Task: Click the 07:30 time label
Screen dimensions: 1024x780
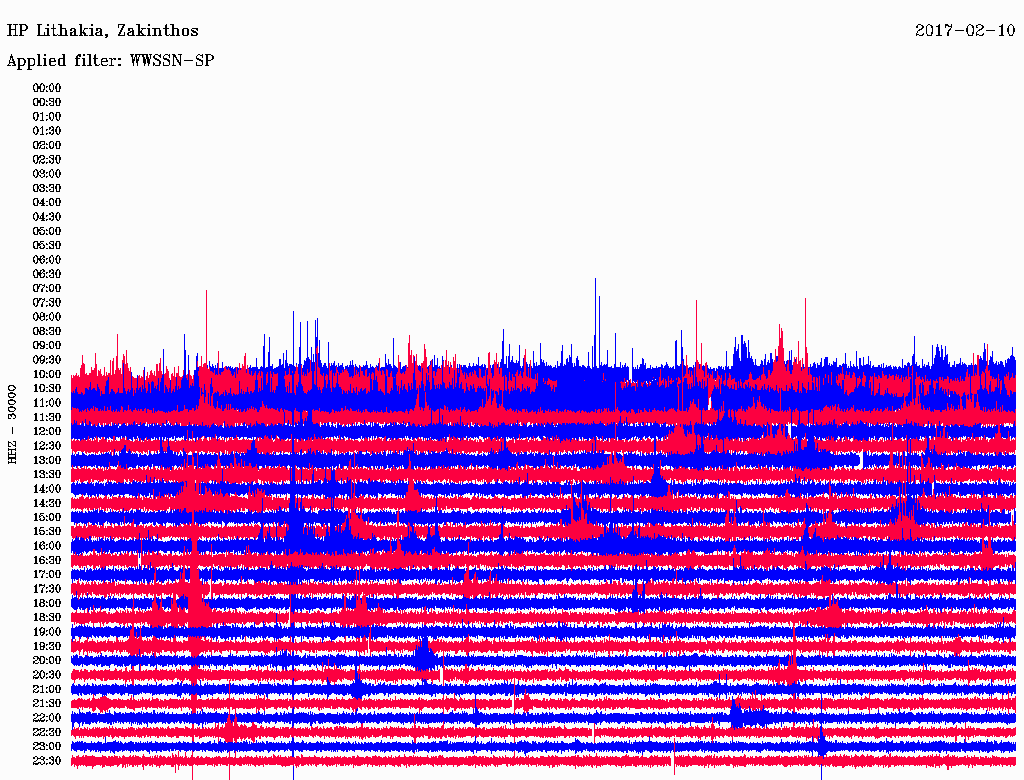Action: pyautogui.click(x=47, y=303)
